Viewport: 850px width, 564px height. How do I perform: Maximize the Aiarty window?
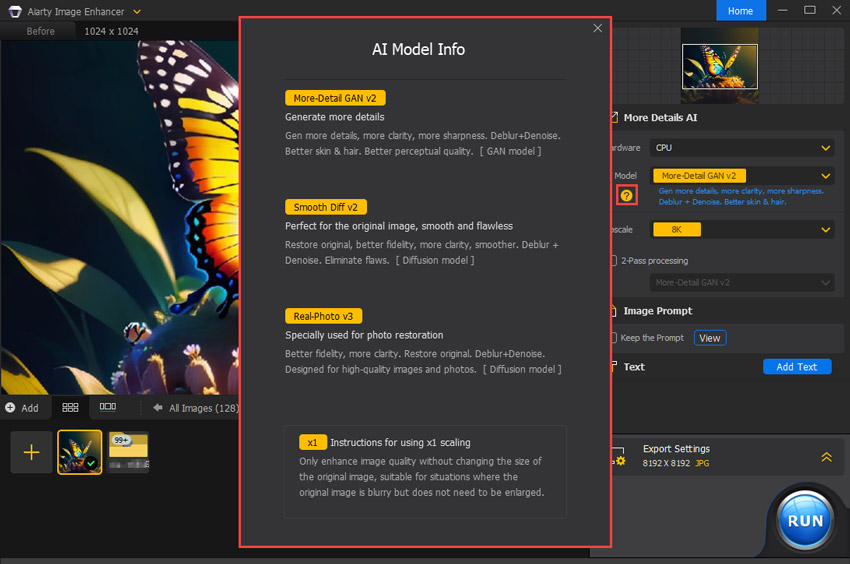click(x=809, y=10)
